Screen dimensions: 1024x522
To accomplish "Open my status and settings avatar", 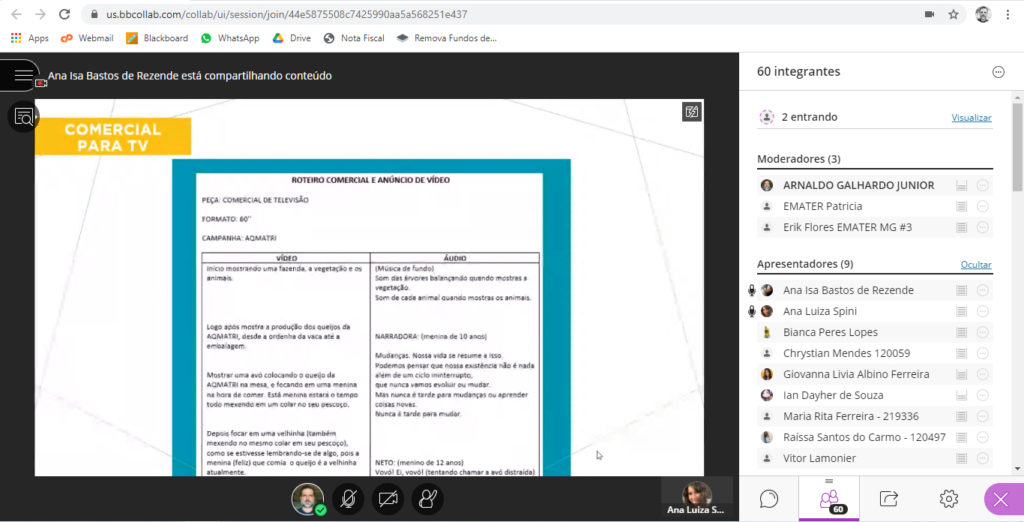I will (x=307, y=498).
